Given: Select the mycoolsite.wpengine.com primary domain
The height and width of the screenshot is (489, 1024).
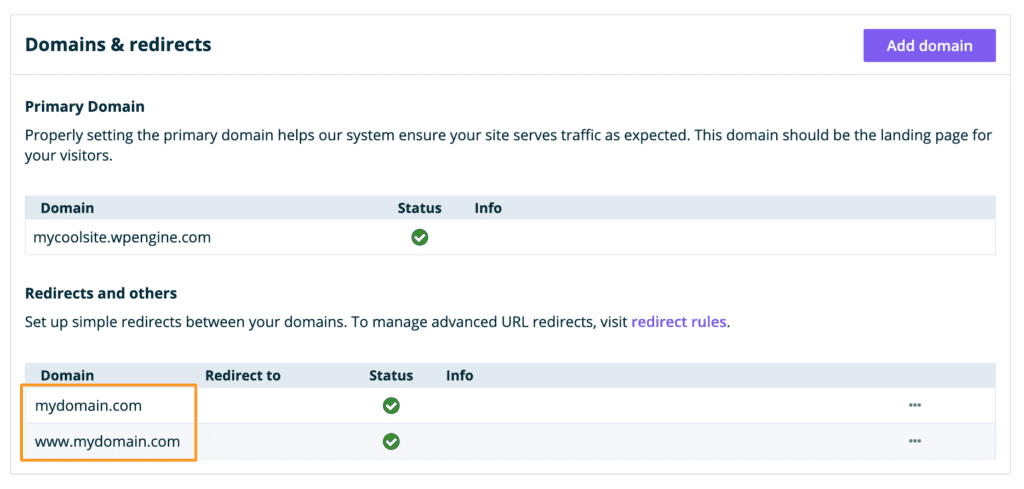Looking at the screenshot, I should (x=123, y=238).
